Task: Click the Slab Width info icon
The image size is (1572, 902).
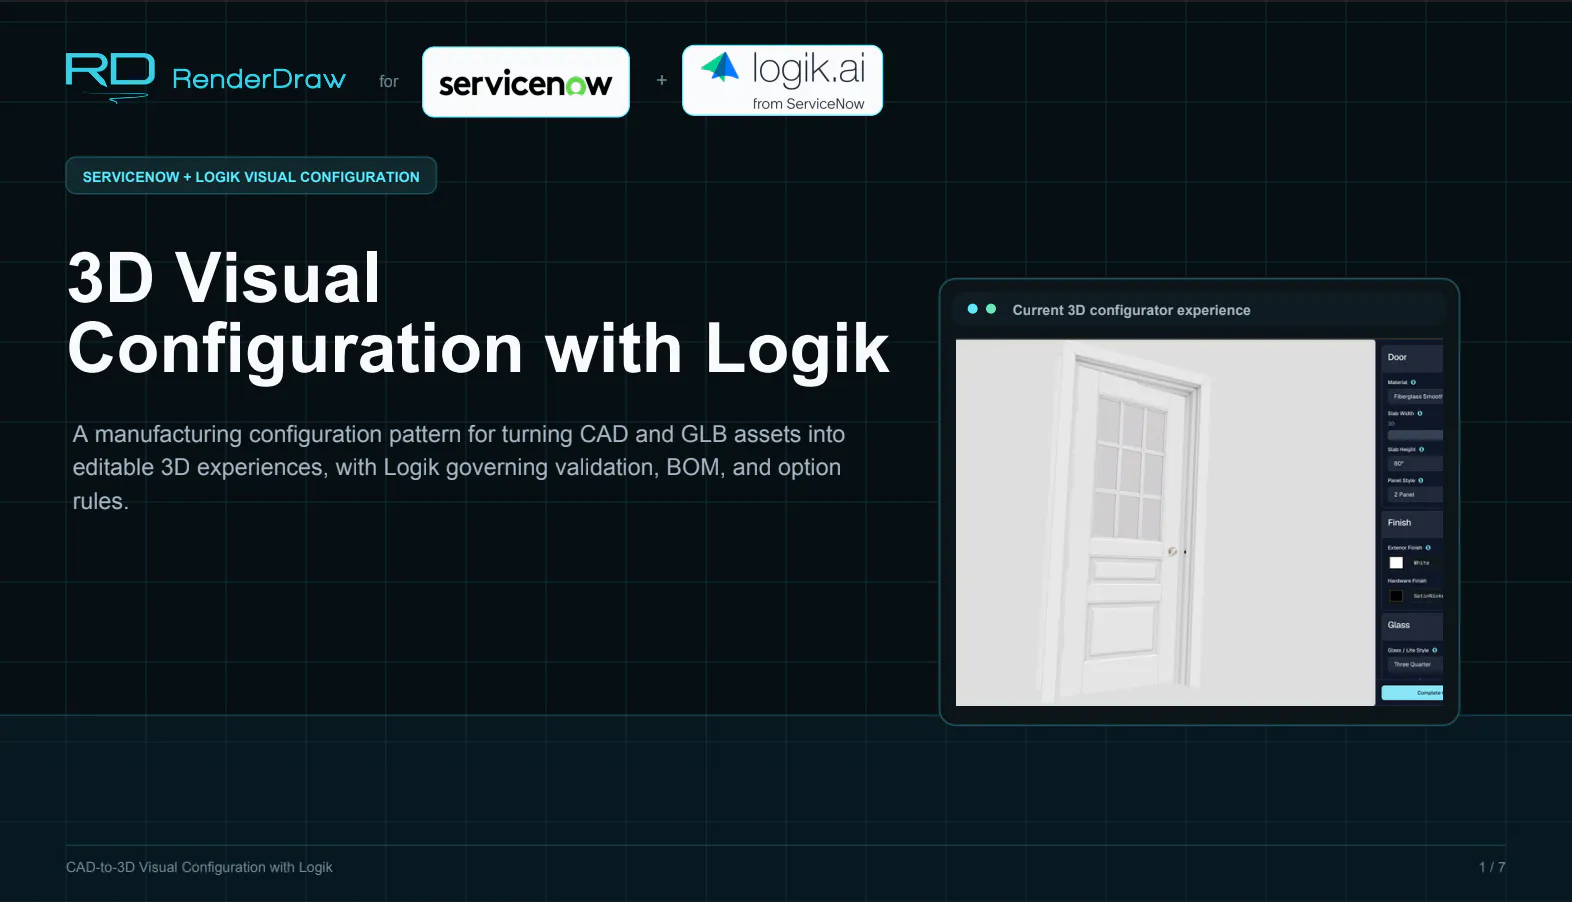Action: [x=1420, y=413]
